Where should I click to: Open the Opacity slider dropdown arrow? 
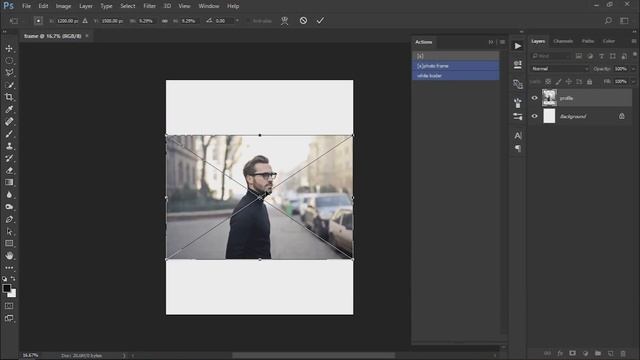click(633, 69)
